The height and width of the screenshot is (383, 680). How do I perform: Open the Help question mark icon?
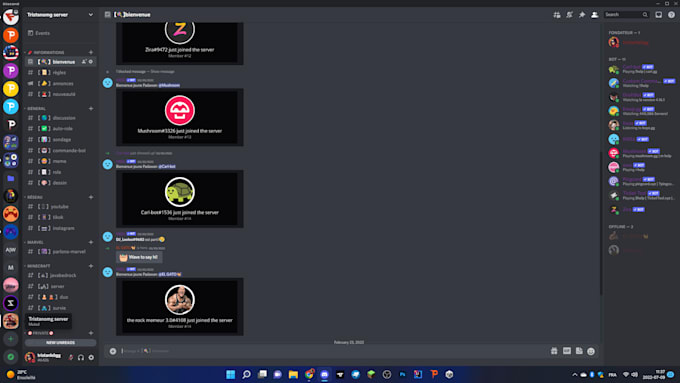(x=671, y=15)
